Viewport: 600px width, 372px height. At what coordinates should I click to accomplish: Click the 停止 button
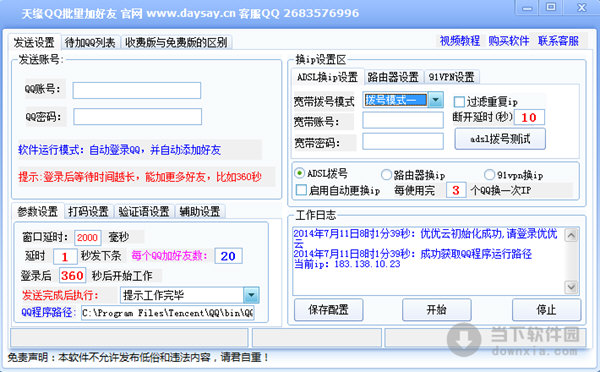[546, 310]
